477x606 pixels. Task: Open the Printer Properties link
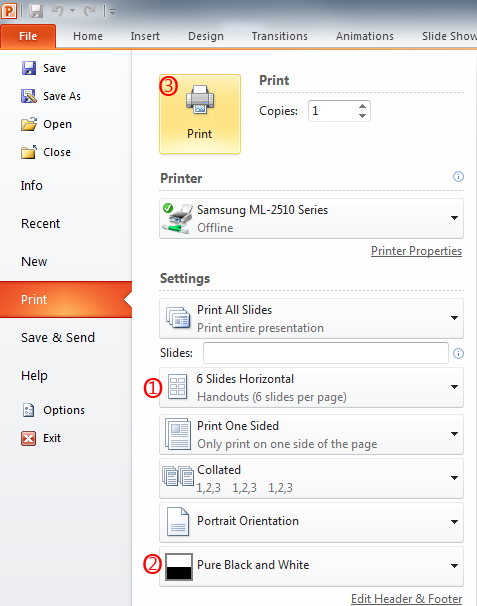(x=416, y=251)
